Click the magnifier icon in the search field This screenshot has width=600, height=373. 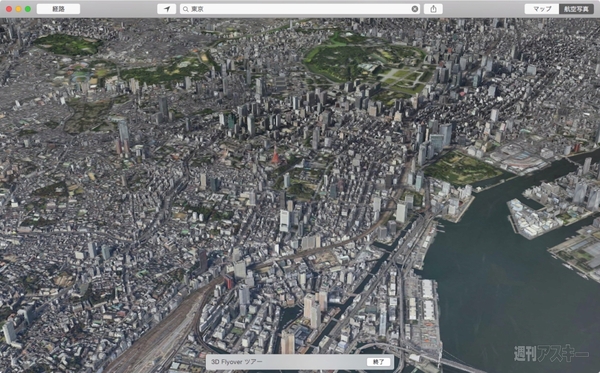186,9
